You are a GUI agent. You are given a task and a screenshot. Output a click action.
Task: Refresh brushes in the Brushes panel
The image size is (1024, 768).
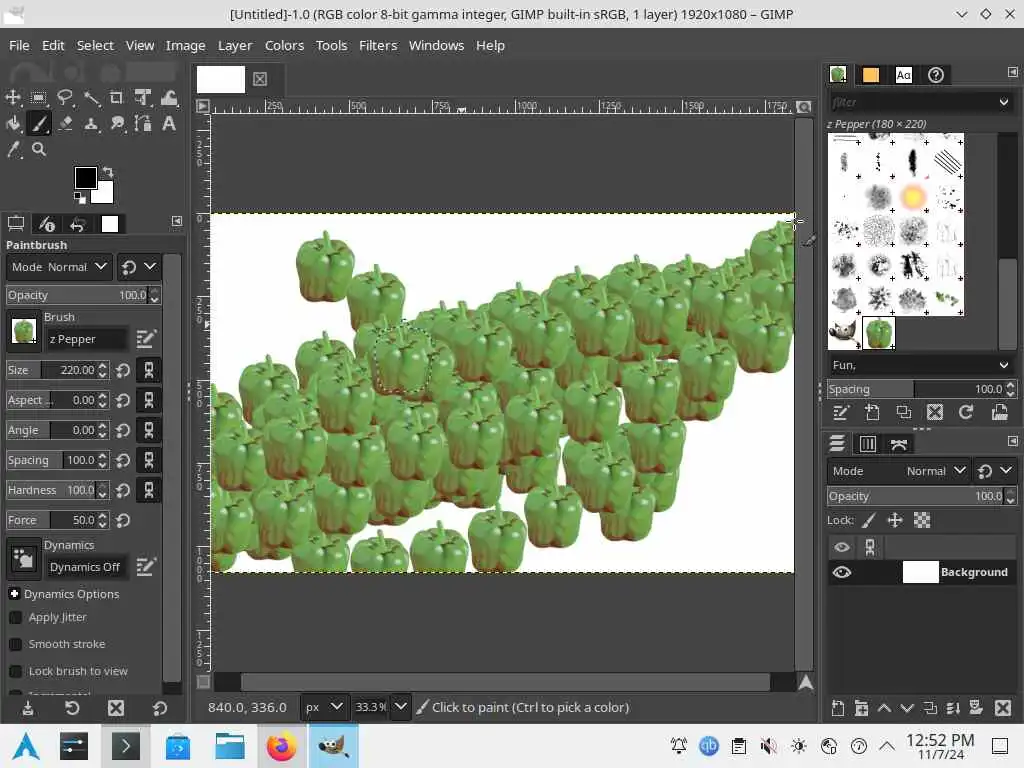(966, 412)
